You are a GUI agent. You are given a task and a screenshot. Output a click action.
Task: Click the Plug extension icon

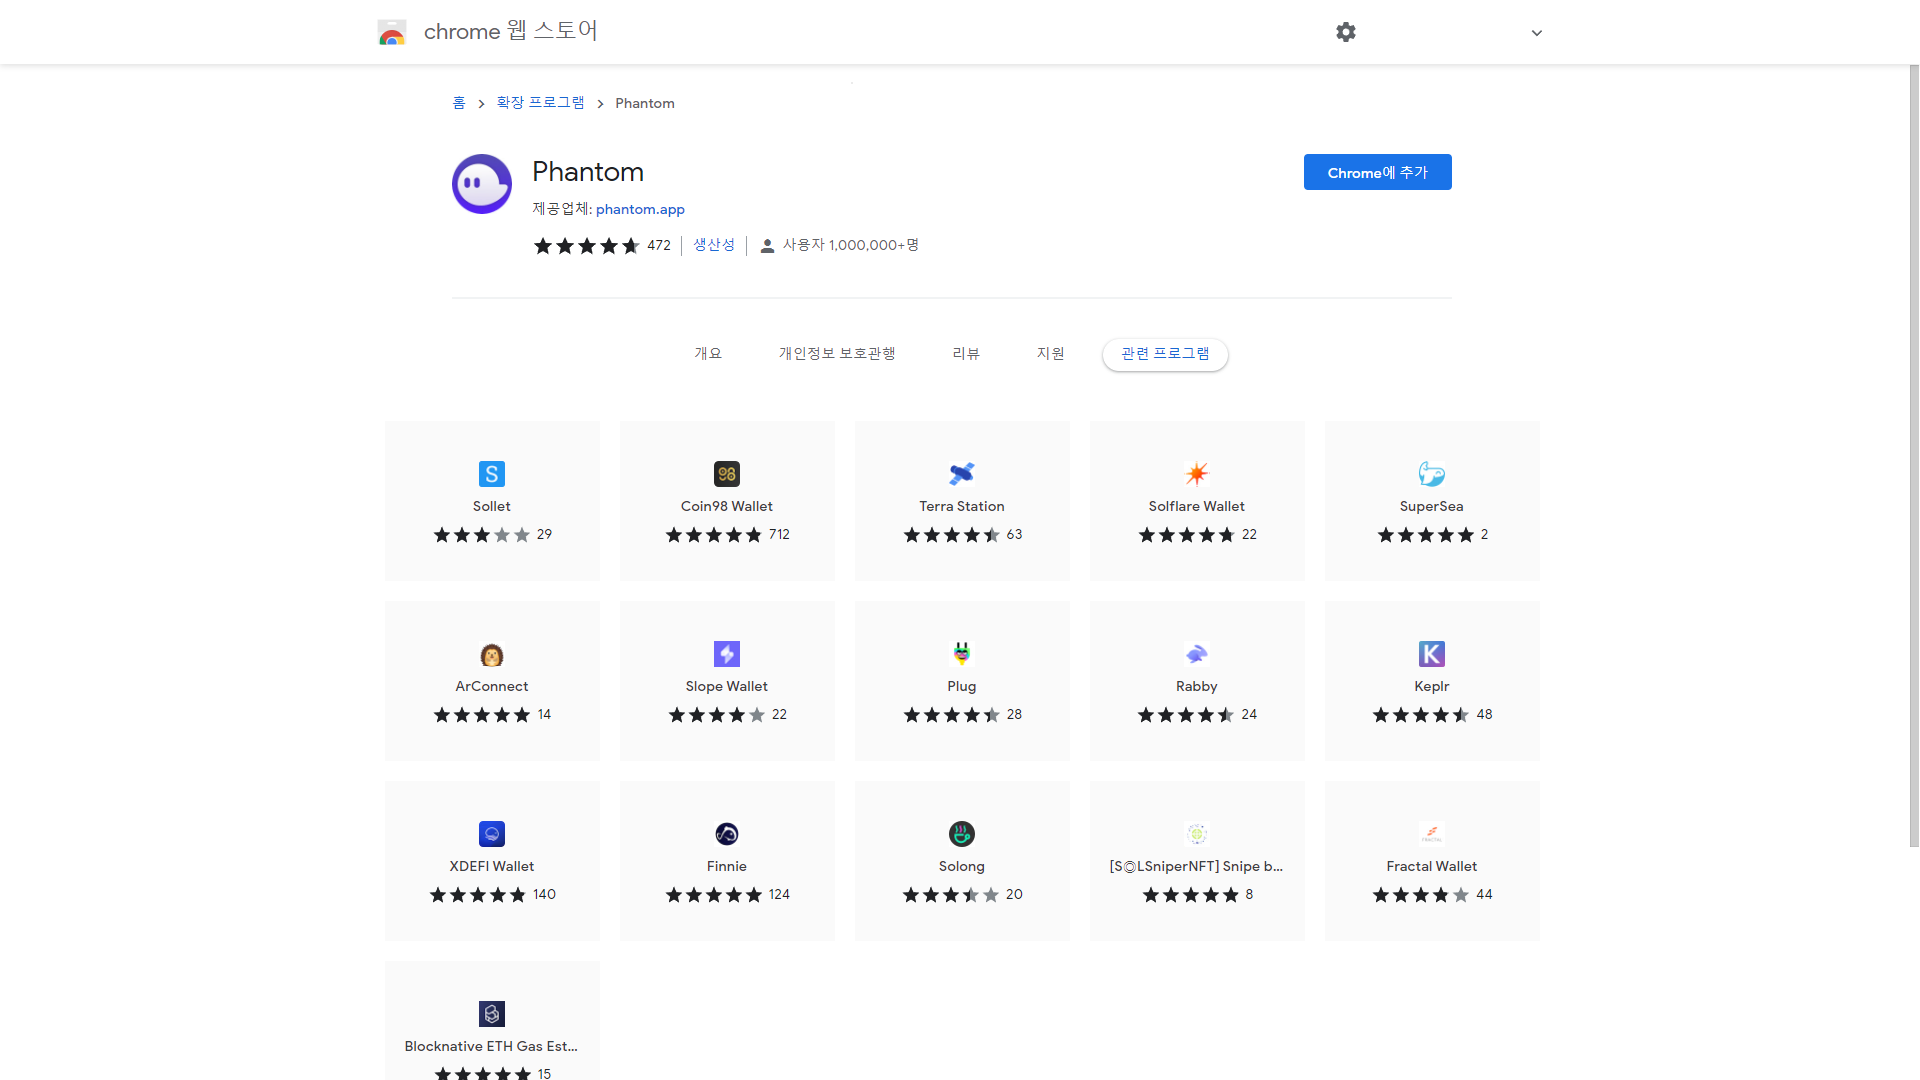(962, 654)
